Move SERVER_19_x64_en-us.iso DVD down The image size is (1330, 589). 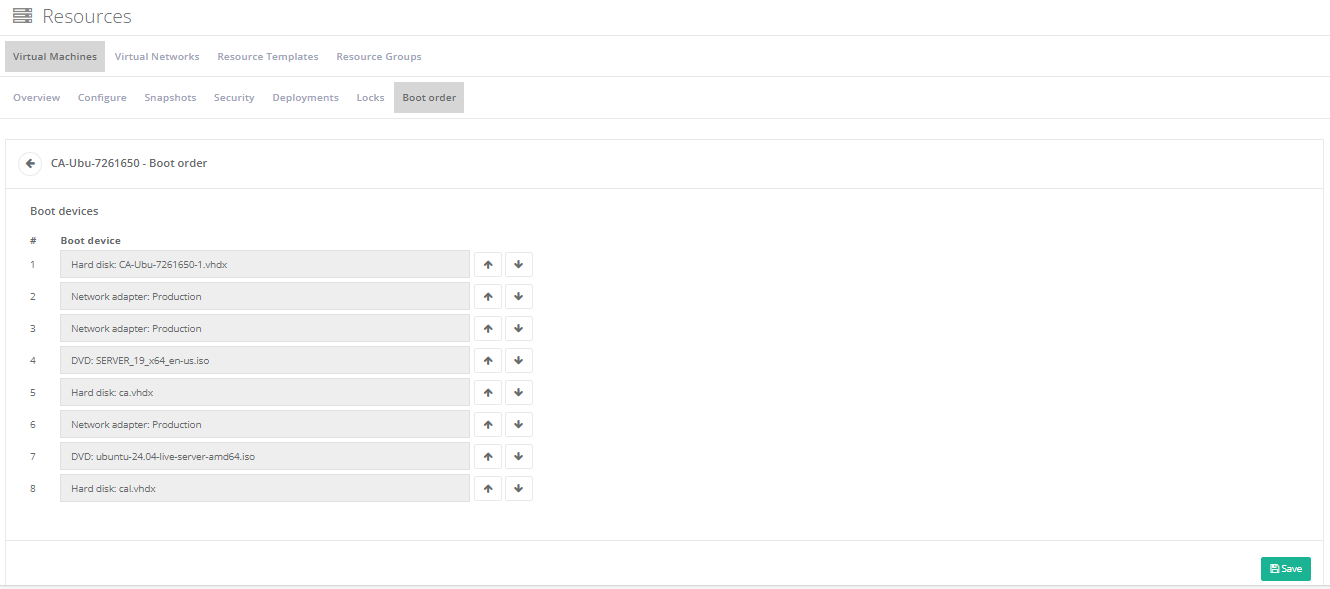pos(519,361)
